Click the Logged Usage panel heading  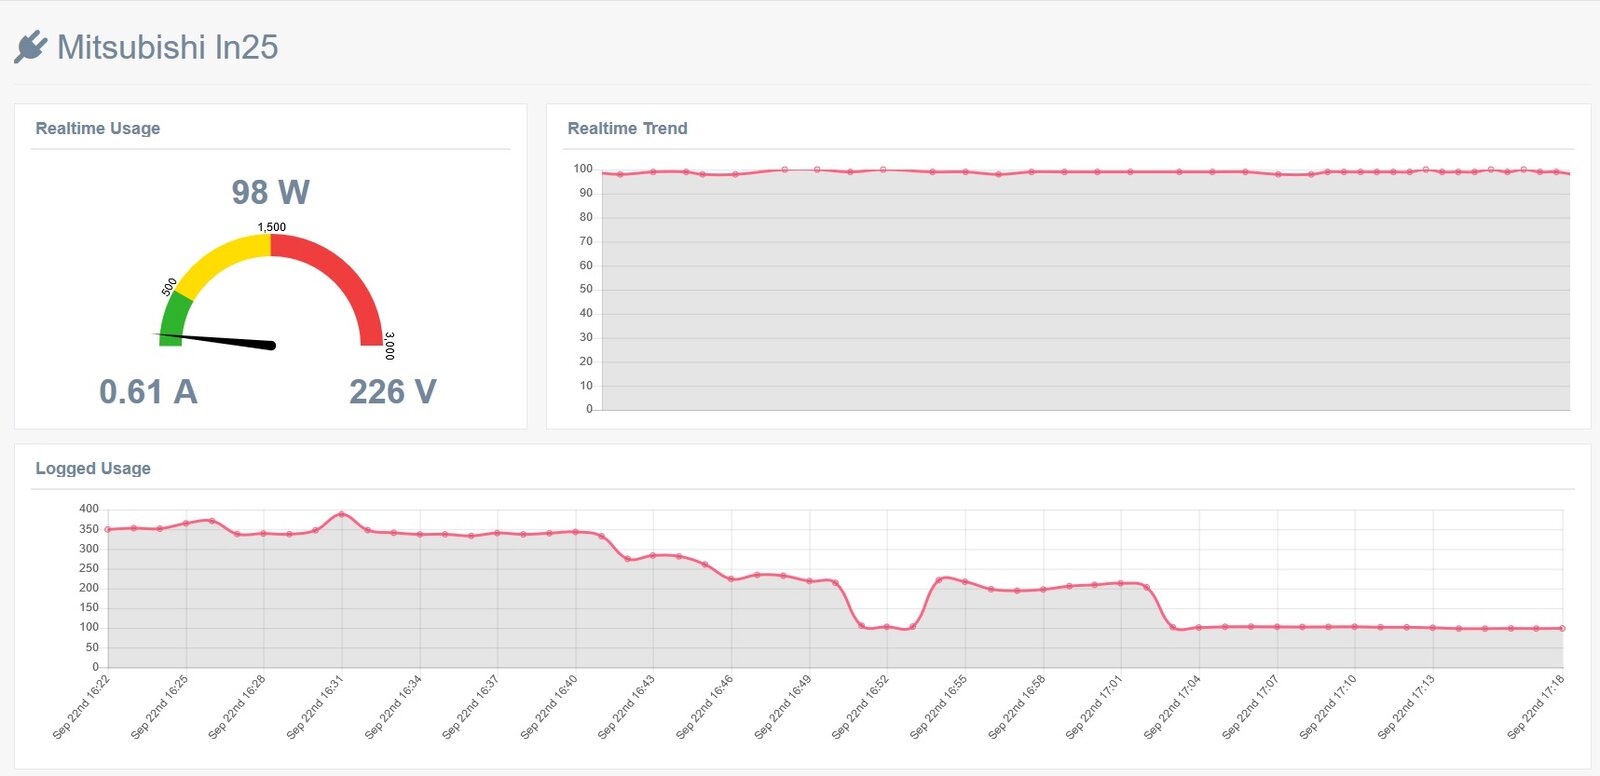(x=93, y=468)
